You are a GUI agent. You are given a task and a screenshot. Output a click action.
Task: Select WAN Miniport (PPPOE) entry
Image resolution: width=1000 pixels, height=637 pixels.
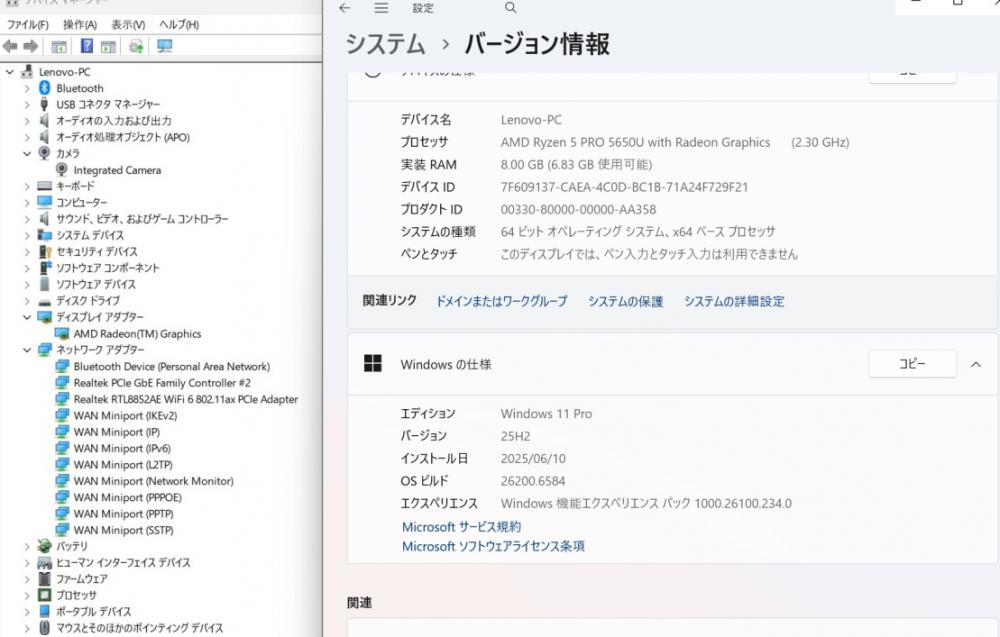pos(128,497)
